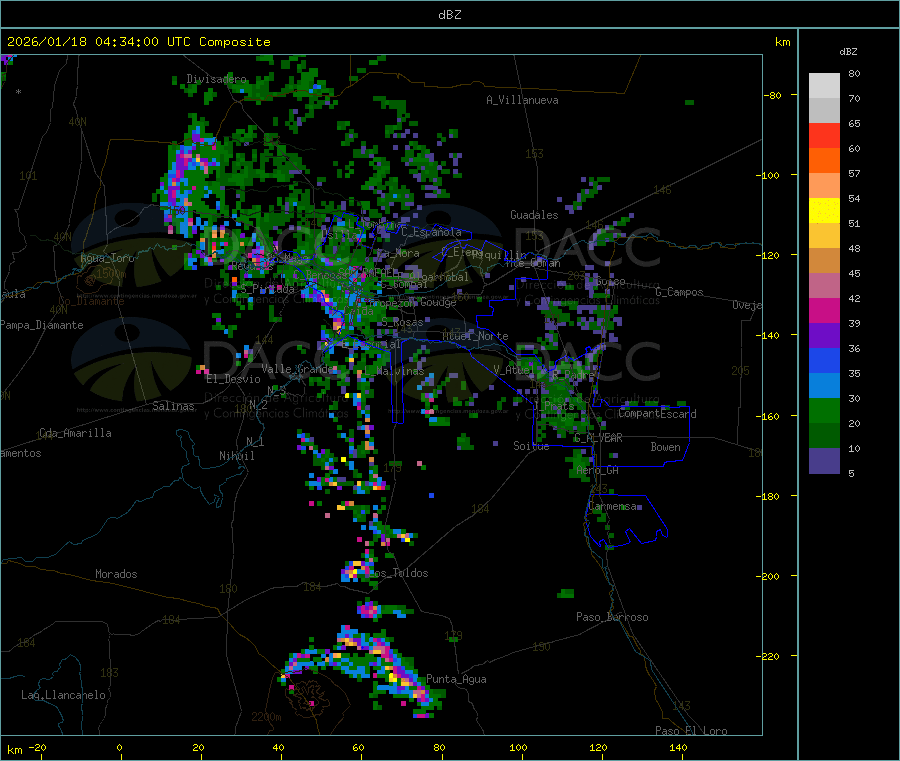
Task: Click the Lag.Llancanelo map label
Action: tap(64, 695)
